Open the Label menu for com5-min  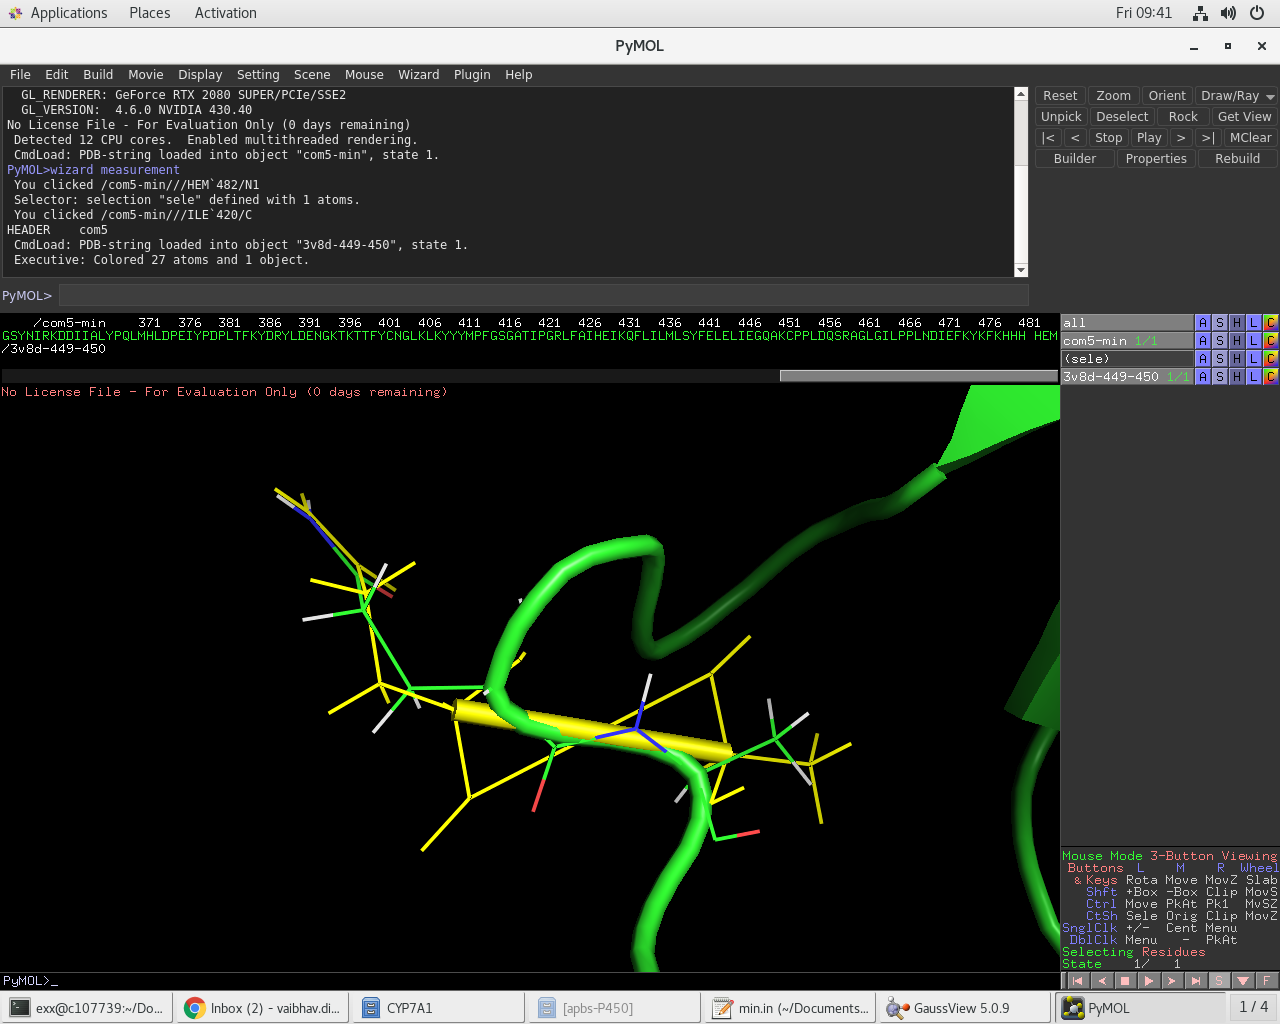(x=1253, y=341)
